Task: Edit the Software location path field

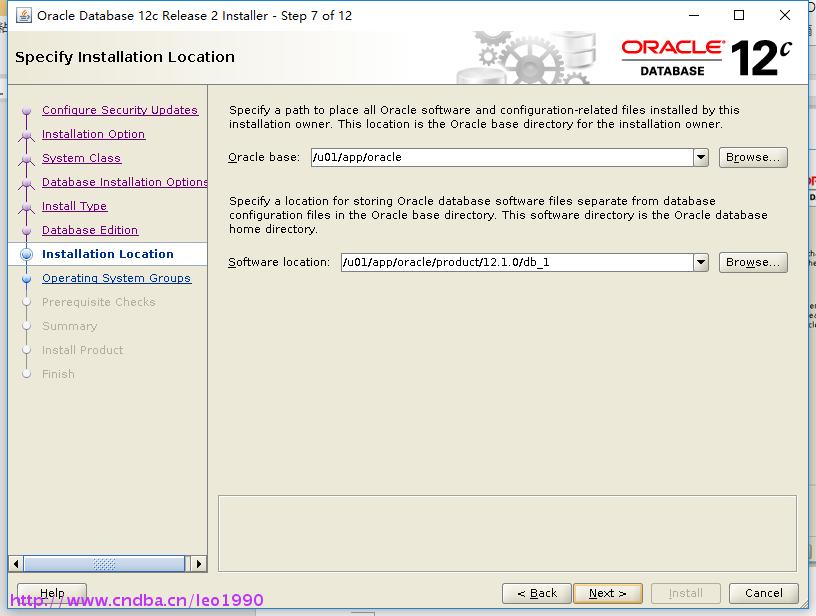Action: [517, 262]
